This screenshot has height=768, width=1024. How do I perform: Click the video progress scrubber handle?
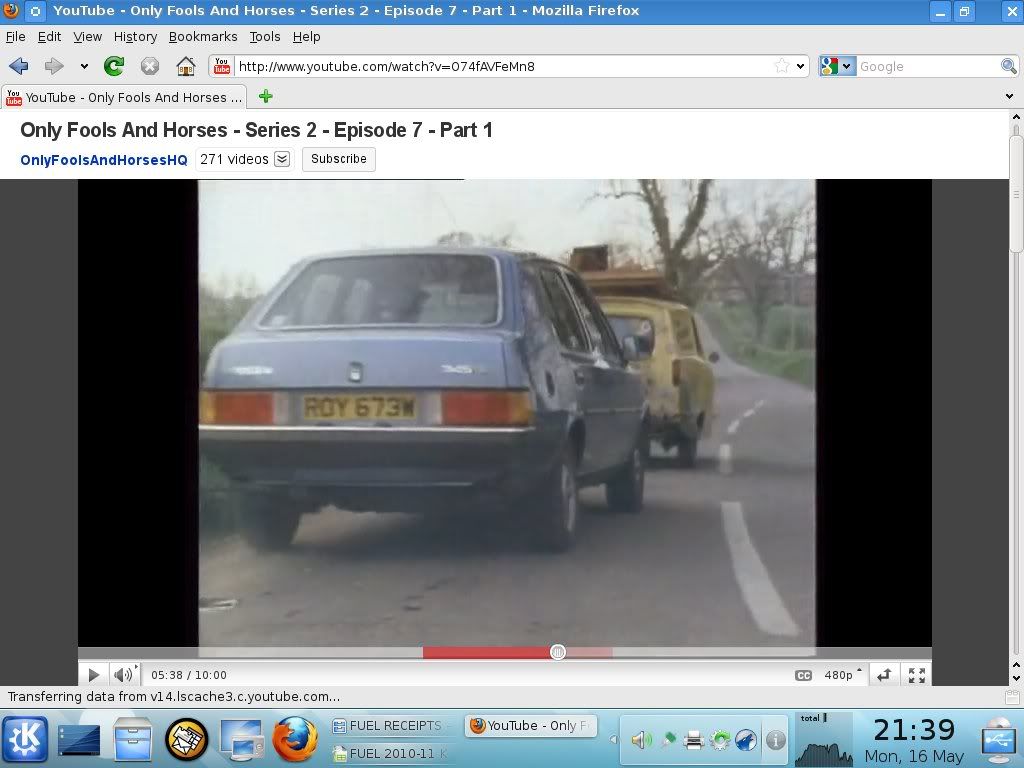pyautogui.click(x=558, y=652)
